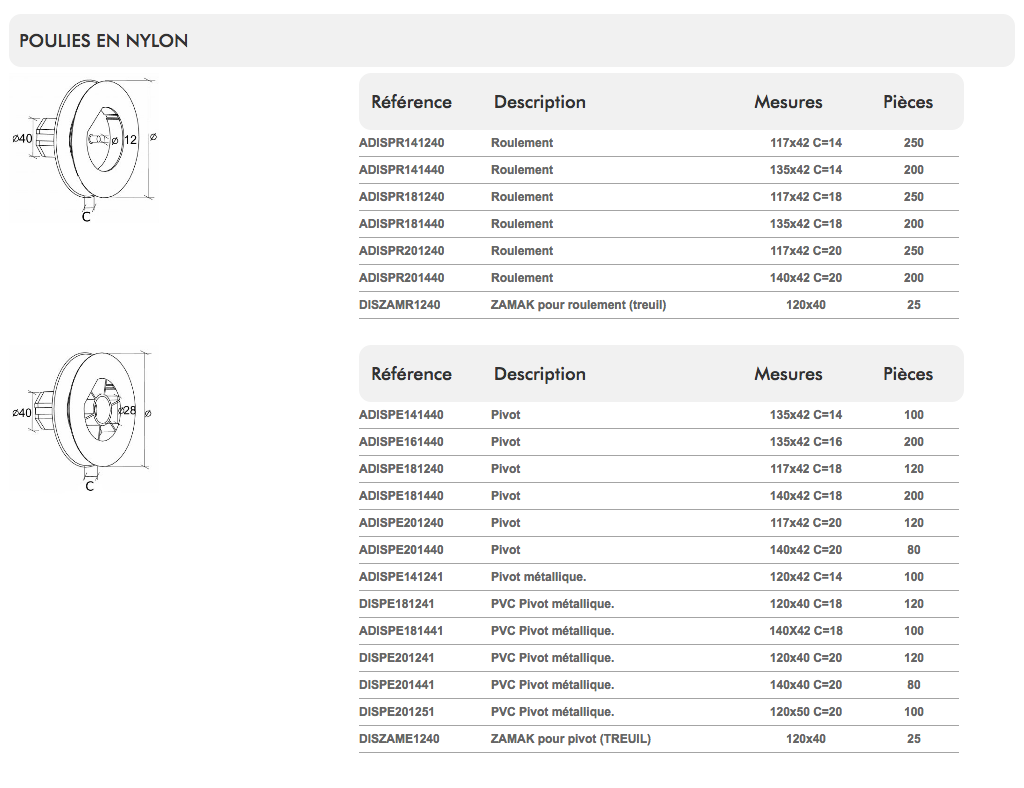Click the POULIES EN NYLON heading
1024x788 pixels.
pyautogui.click(x=104, y=40)
